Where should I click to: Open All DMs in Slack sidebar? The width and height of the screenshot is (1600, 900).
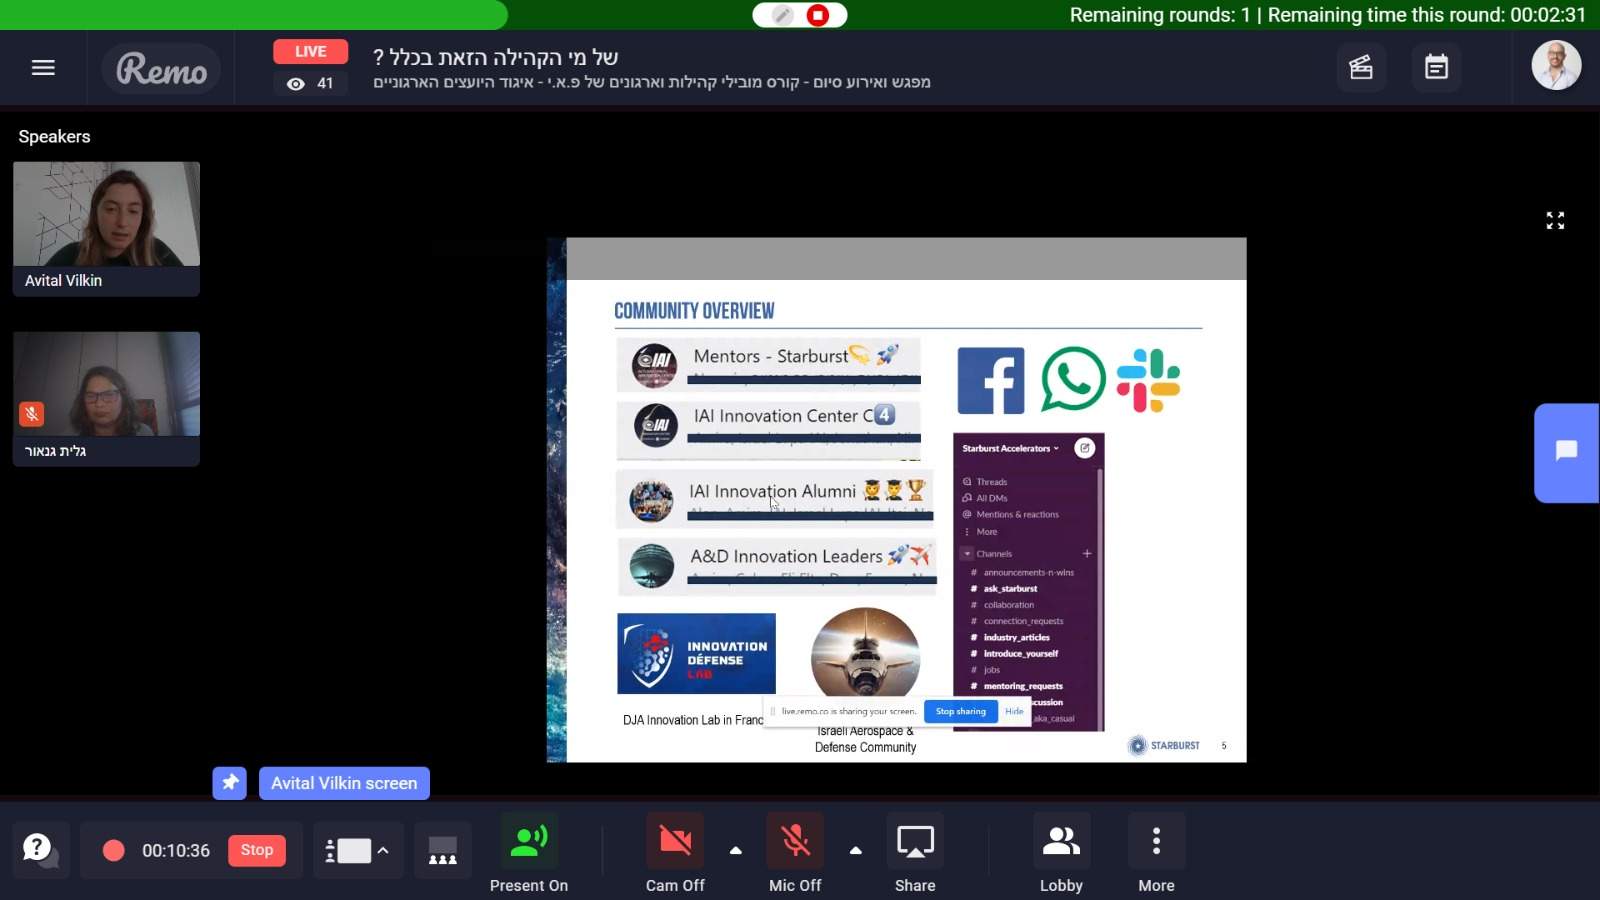click(992, 498)
